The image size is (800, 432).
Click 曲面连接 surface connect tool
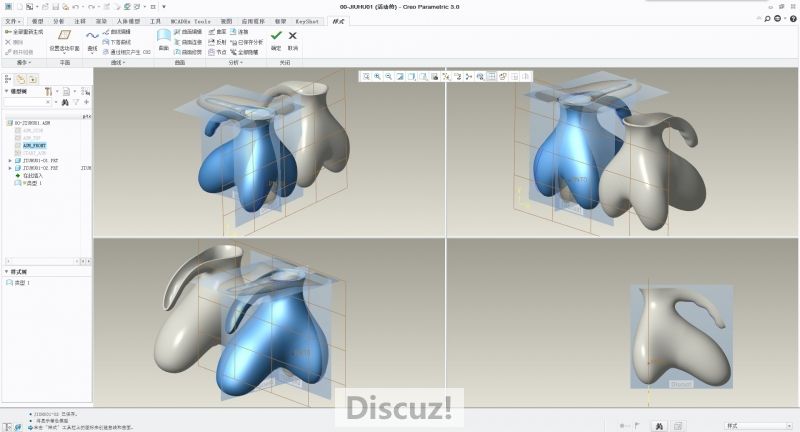pyautogui.click(x=188, y=42)
